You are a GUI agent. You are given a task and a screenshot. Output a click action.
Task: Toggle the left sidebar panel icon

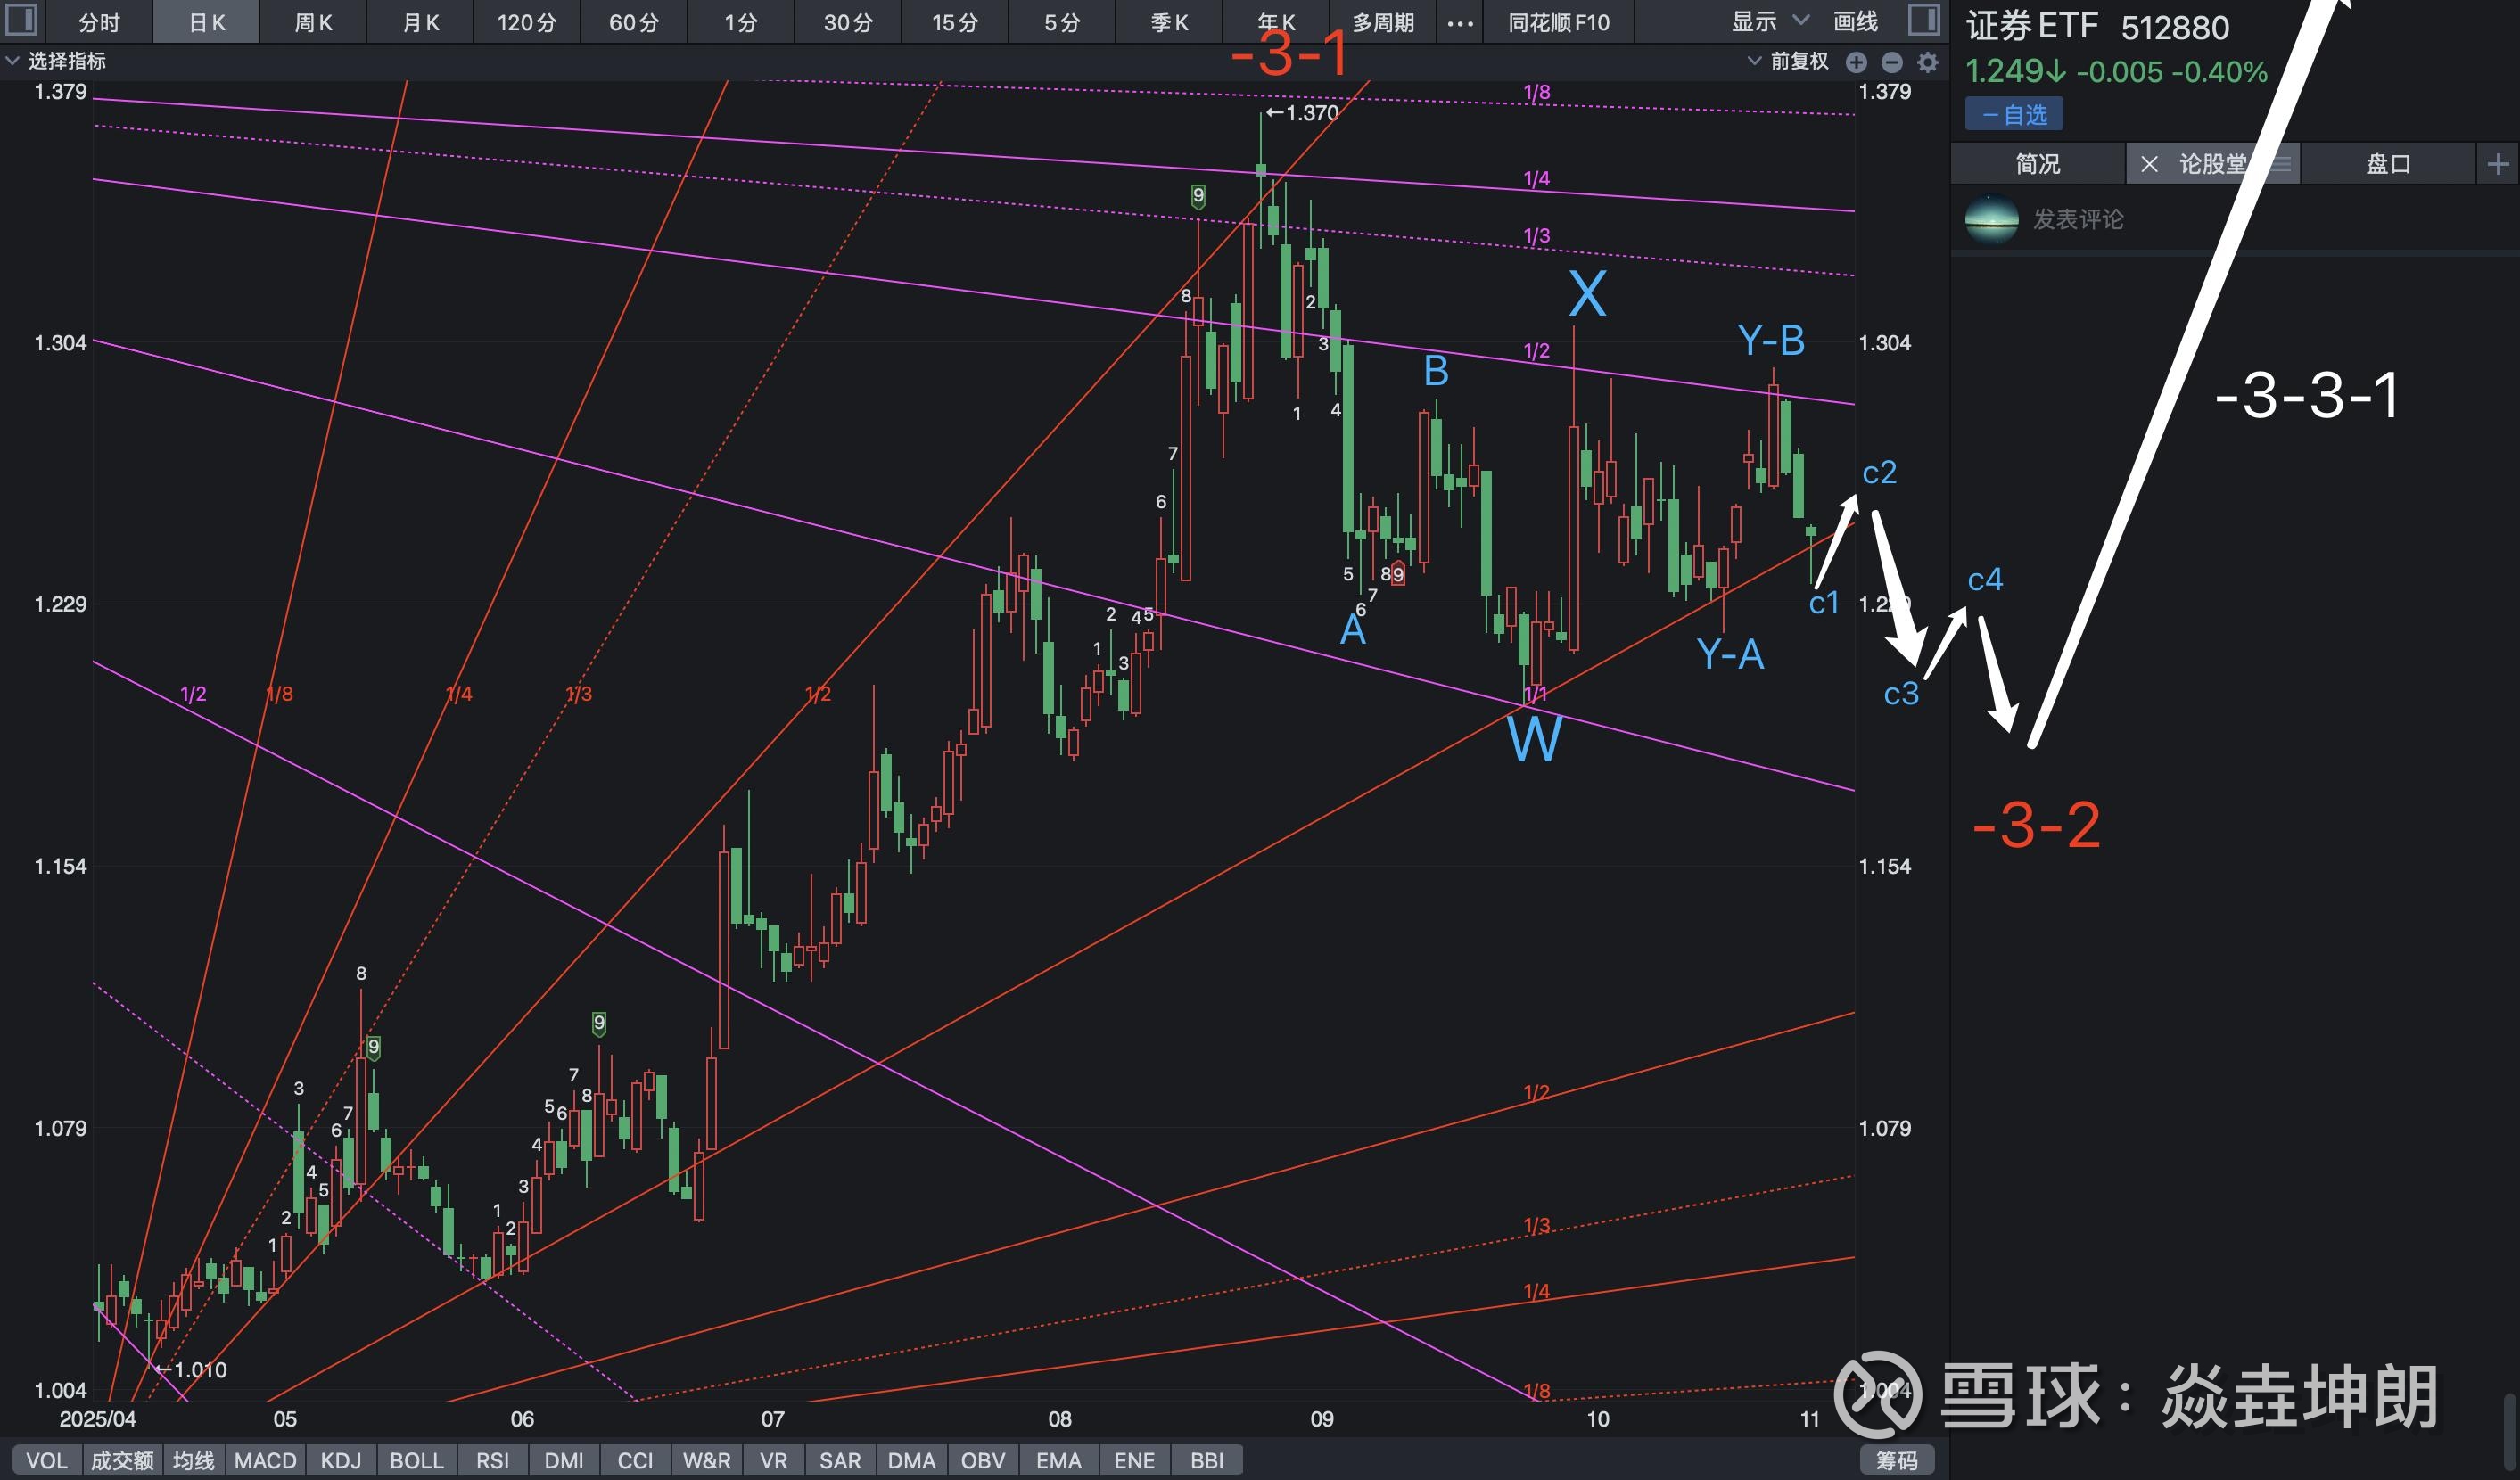[x=21, y=20]
